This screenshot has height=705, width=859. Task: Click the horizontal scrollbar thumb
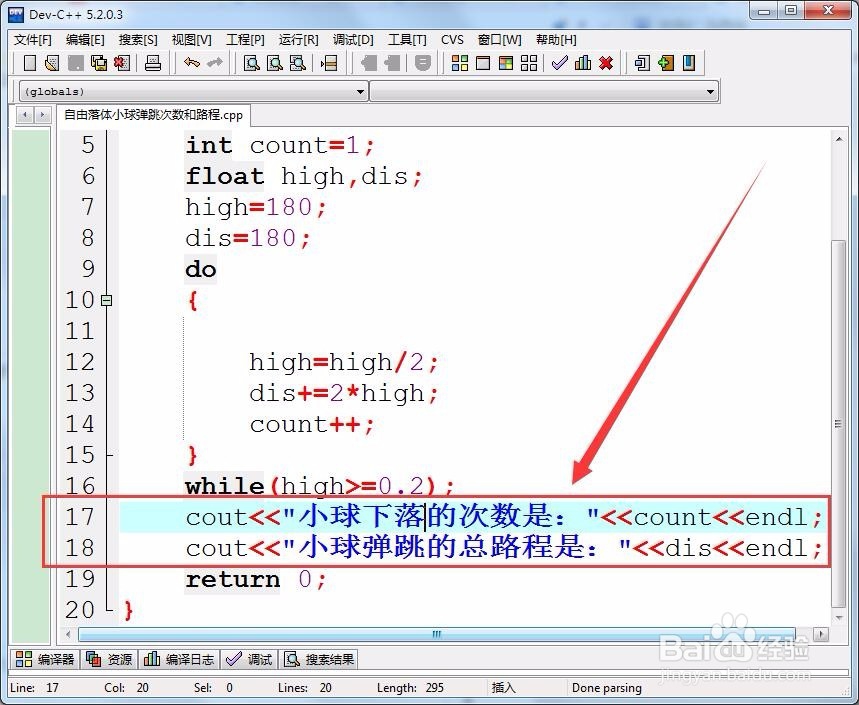tap(437, 634)
